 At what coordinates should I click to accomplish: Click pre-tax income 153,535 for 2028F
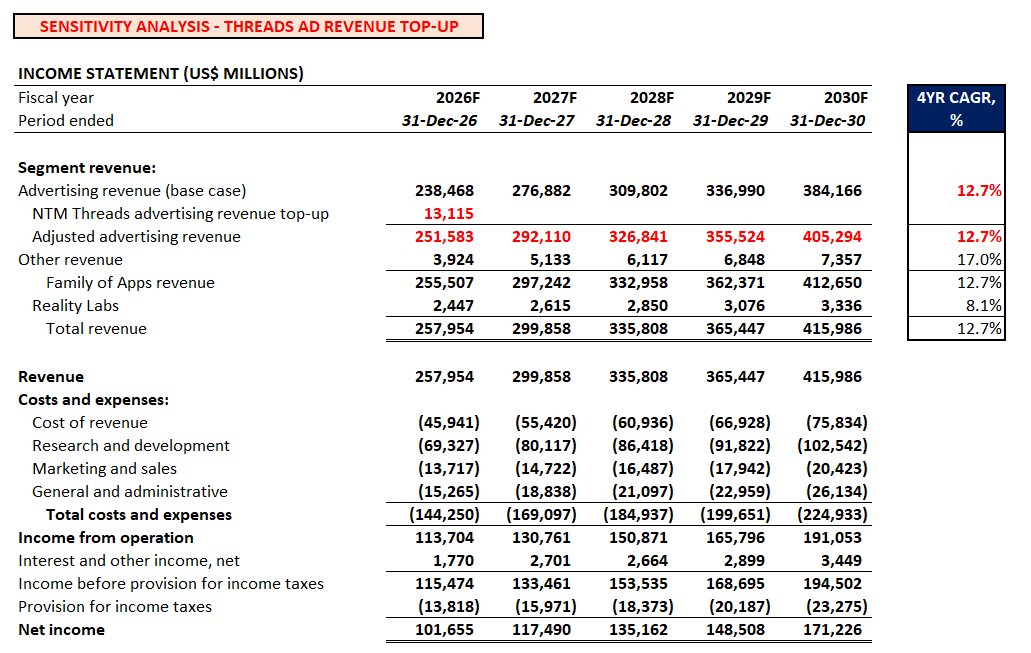[x=638, y=584]
